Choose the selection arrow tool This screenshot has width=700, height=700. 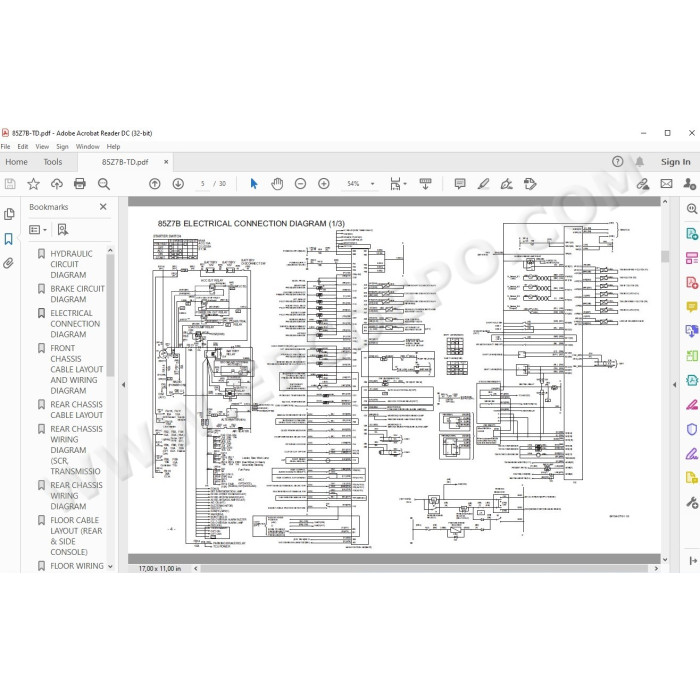pyautogui.click(x=254, y=183)
